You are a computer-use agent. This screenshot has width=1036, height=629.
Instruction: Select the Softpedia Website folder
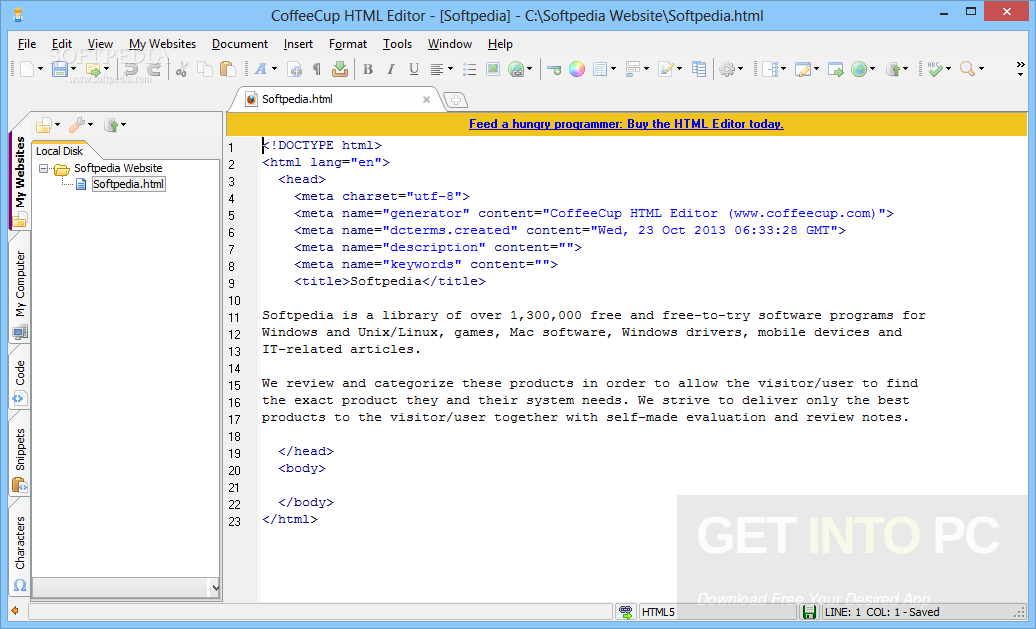118,168
